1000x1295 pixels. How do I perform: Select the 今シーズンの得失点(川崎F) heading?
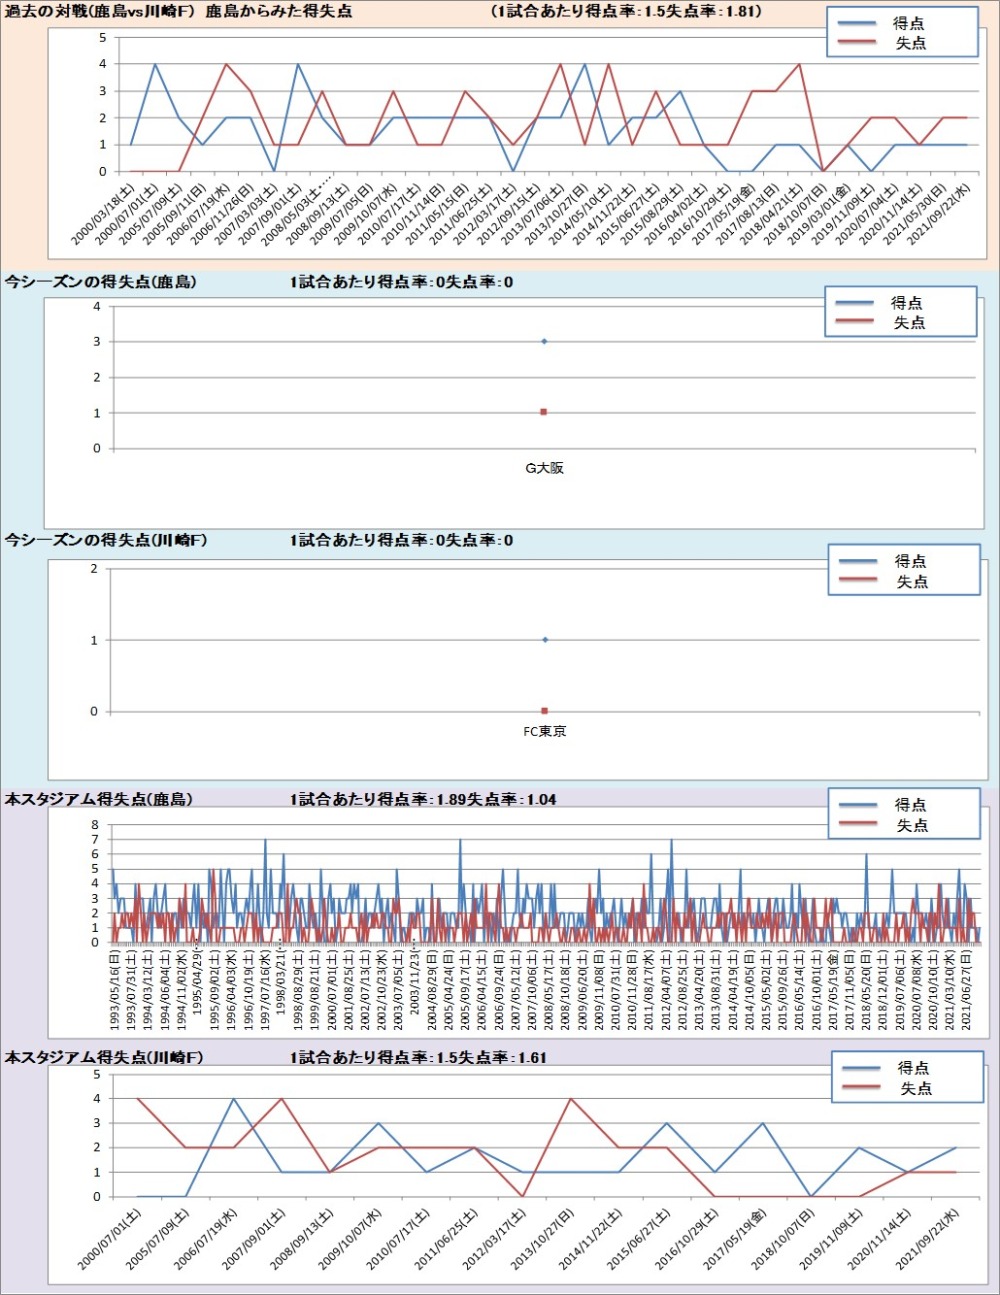(106, 541)
